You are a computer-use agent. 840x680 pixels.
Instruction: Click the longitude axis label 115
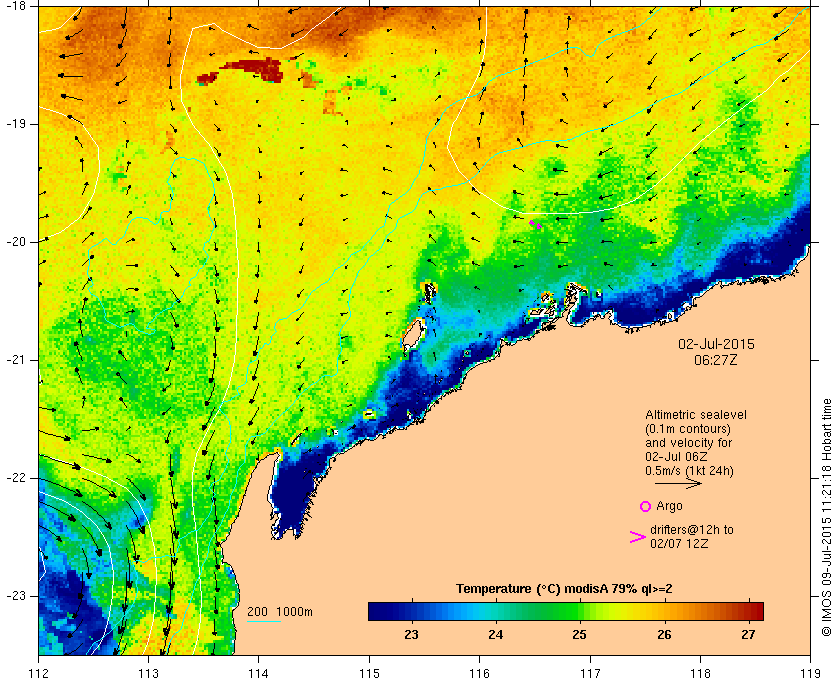pyautogui.click(x=369, y=673)
